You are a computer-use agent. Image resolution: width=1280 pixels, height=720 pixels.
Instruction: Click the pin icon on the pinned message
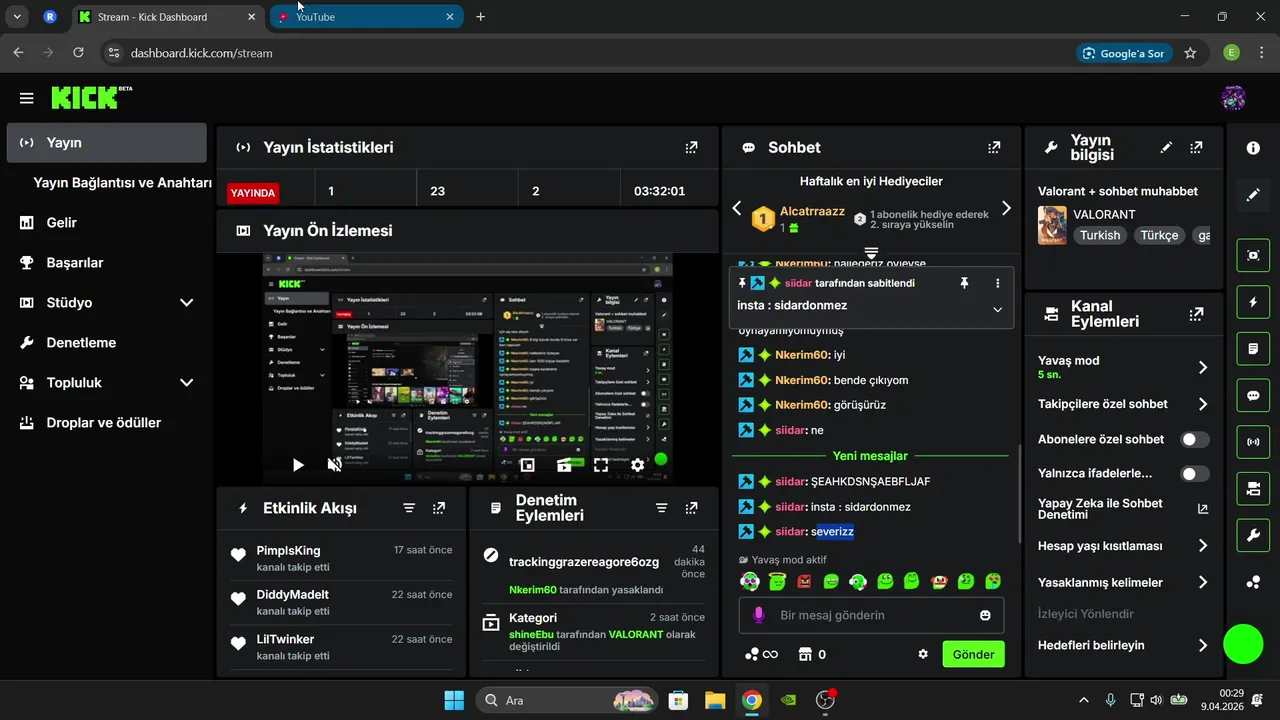tap(964, 283)
